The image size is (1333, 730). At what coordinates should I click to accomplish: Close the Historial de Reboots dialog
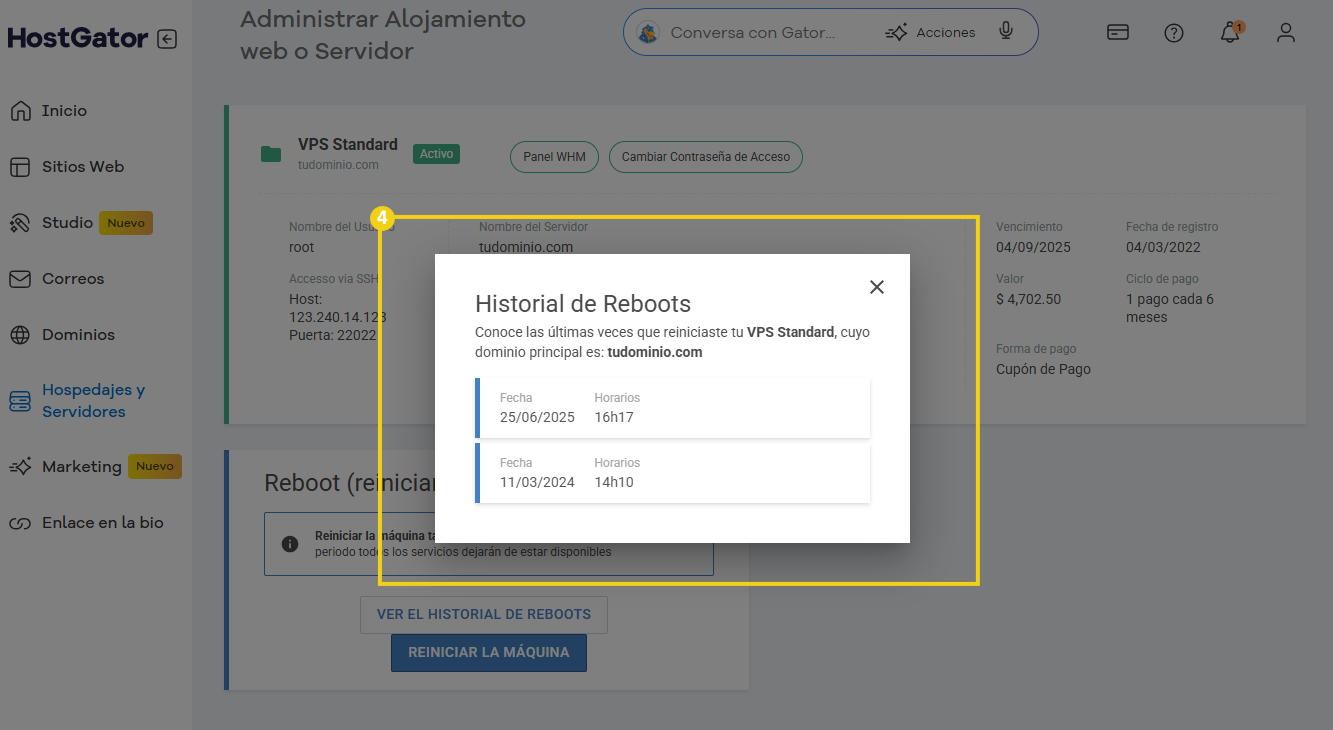click(877, 287)
